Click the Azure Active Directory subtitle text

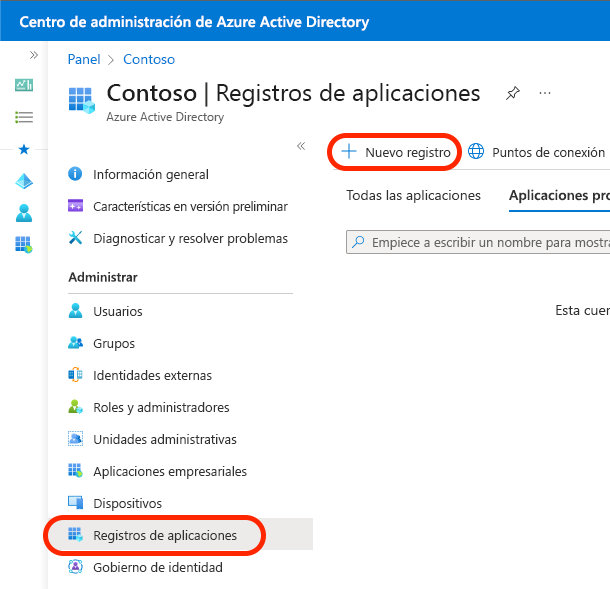(165, 117)
